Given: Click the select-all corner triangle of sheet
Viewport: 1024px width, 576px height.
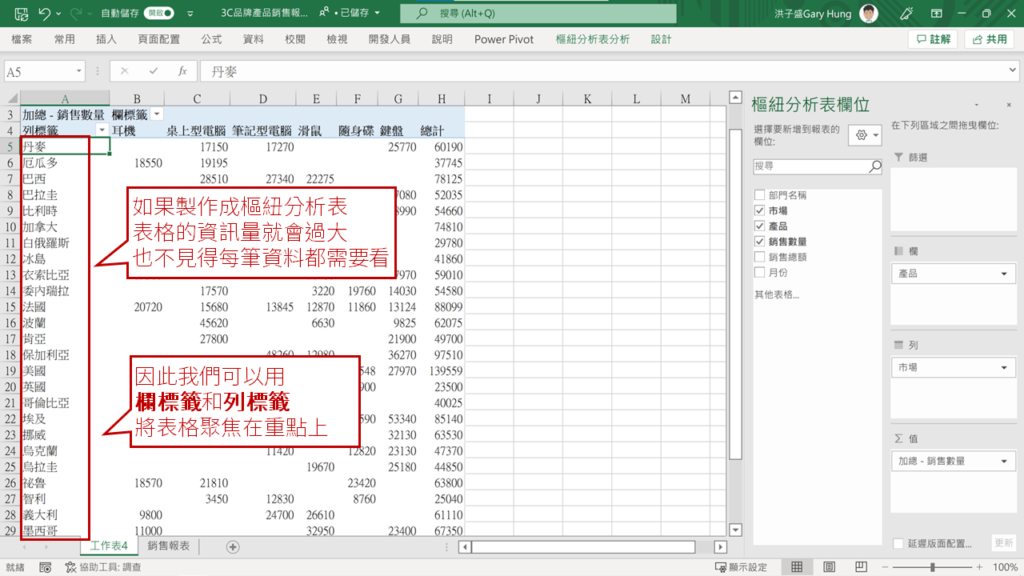Looking at the screenshot, I should [x=12, y=99].
